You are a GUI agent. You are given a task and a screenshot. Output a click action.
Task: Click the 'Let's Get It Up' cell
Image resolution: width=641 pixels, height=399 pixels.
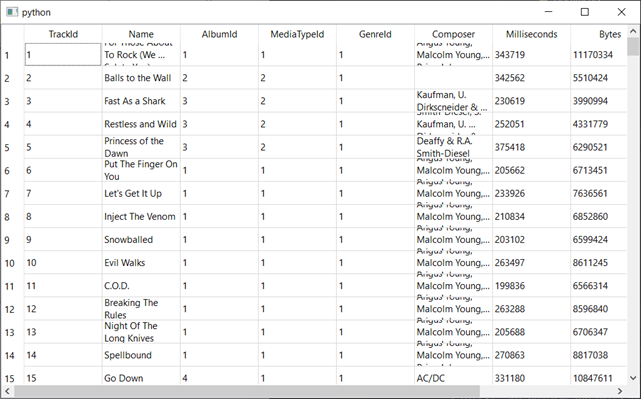click(x=141, y=193)
